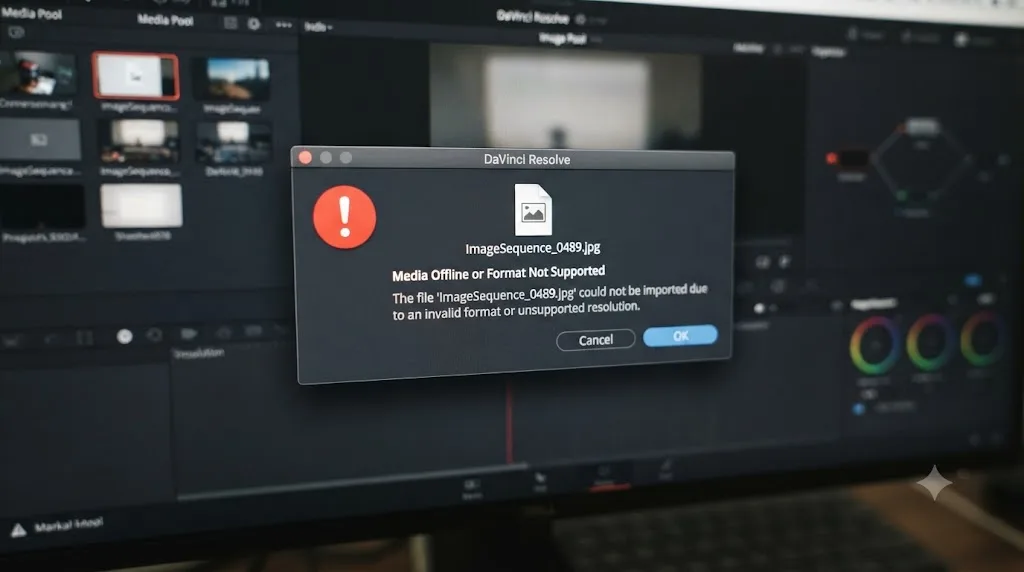
Task: Switch media pool to thumbnail grid view icon
Action: pos(230,24)
